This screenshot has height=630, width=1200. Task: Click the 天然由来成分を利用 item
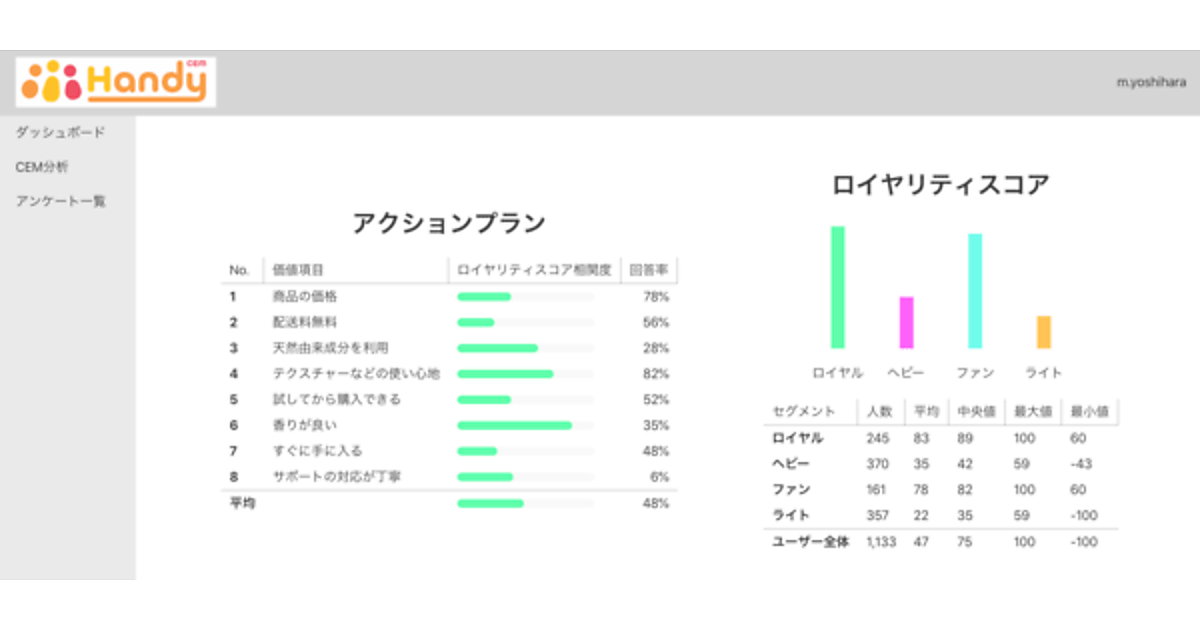pyautogui.click(x=330, y=348)
